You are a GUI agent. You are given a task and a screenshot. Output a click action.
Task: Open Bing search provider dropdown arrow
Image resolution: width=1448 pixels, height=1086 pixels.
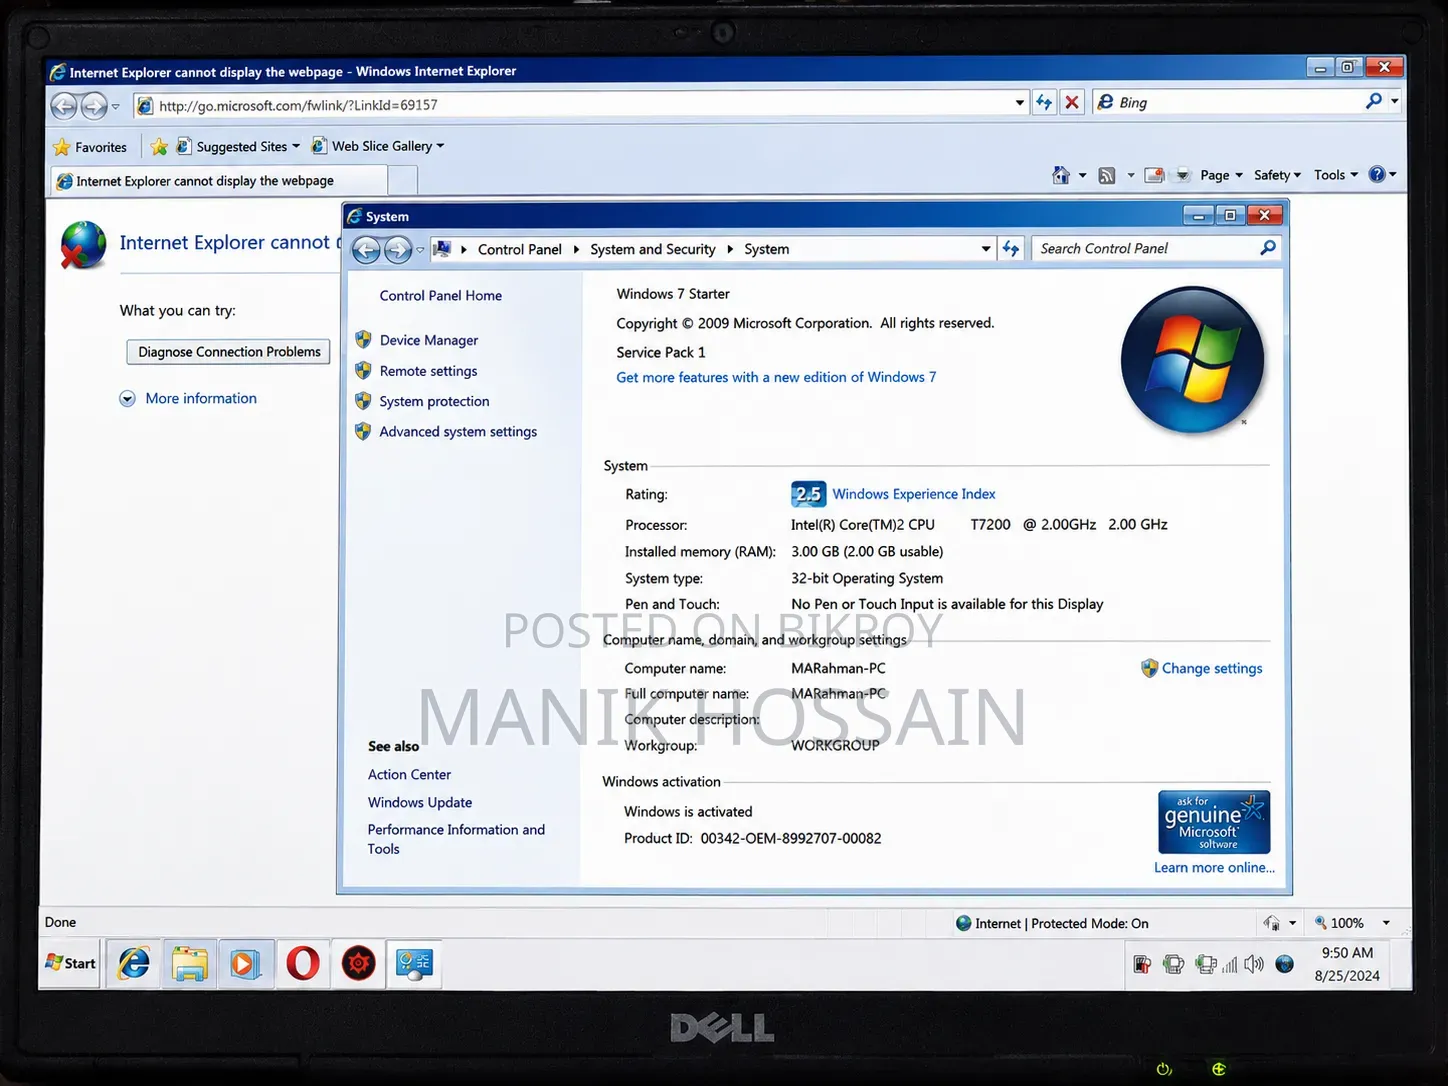tap(1394, 102)
